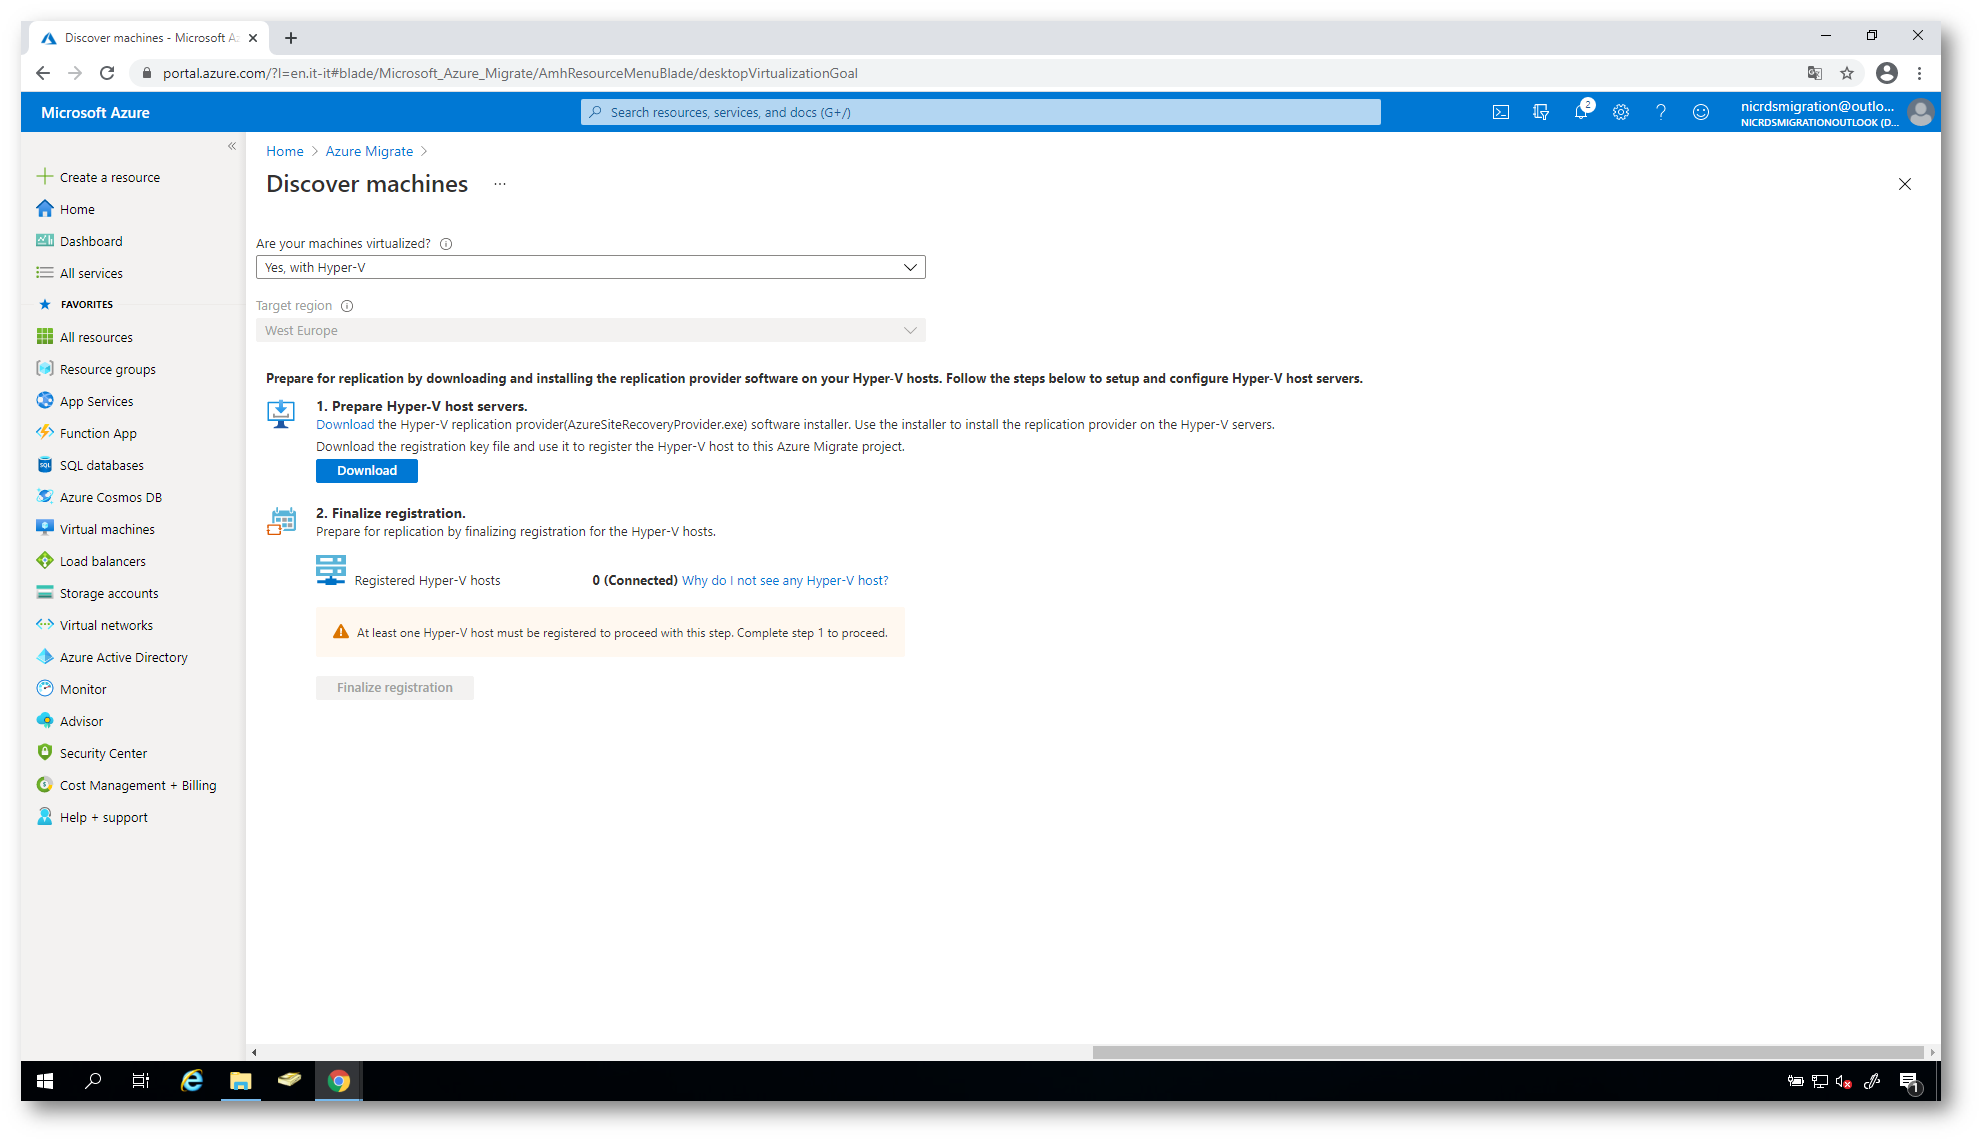Click the SQL databases icon
This screenshot has width=1983, height=1143.
(x=45, y=465)
